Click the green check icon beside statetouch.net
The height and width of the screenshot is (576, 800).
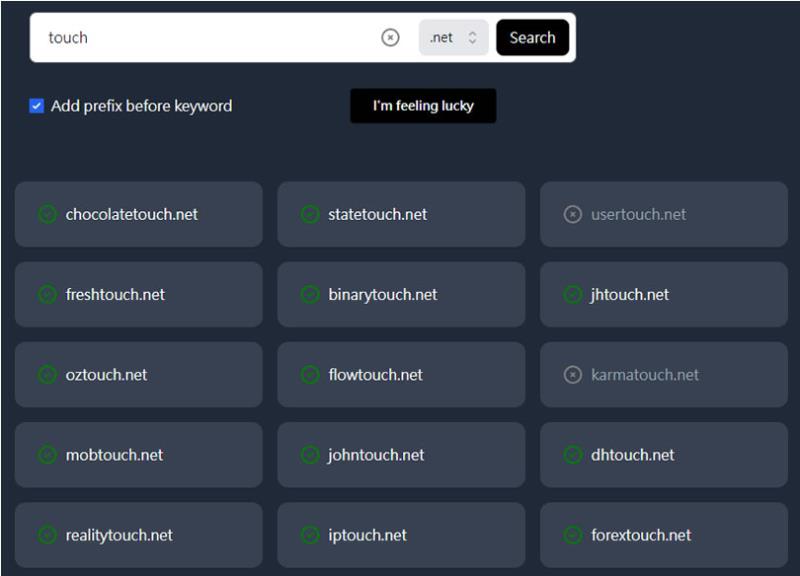click(x=310, y=214)
